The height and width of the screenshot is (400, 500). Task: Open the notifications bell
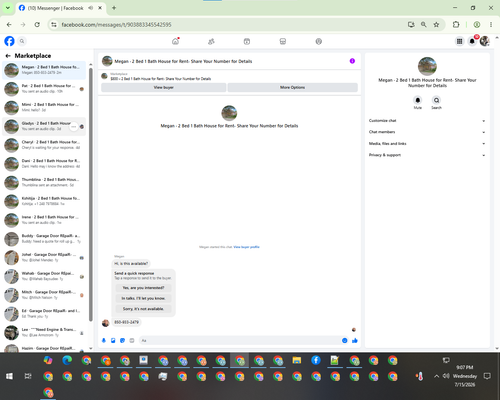[x=472, y=41]
